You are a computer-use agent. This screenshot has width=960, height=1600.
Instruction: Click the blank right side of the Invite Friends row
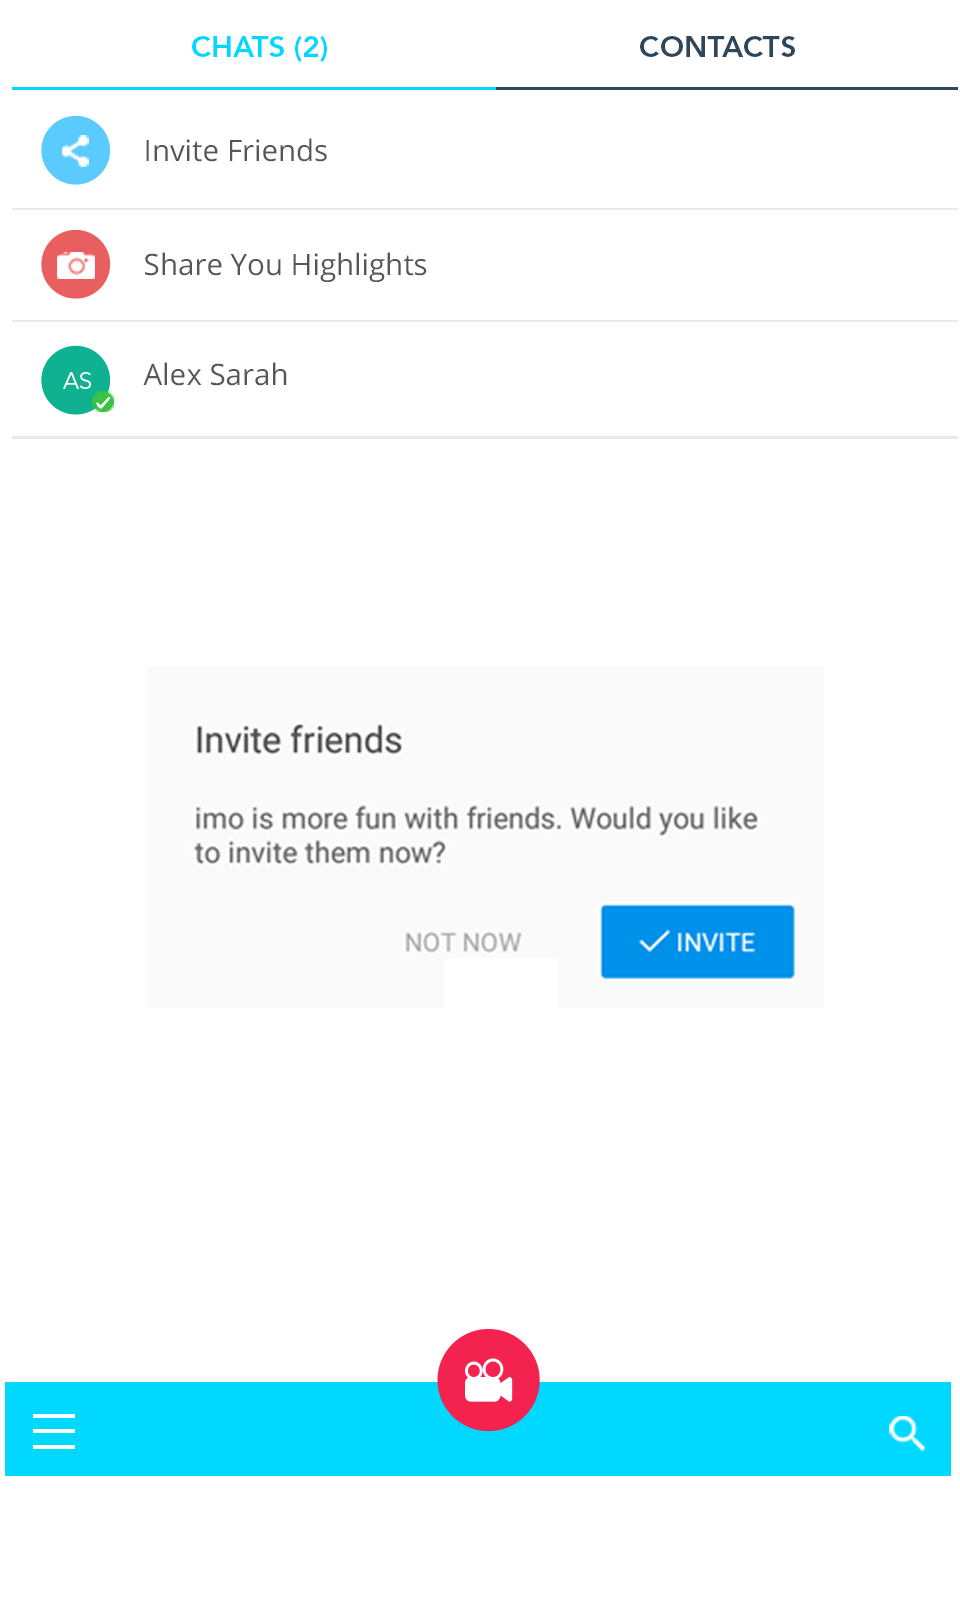(700, 151)
